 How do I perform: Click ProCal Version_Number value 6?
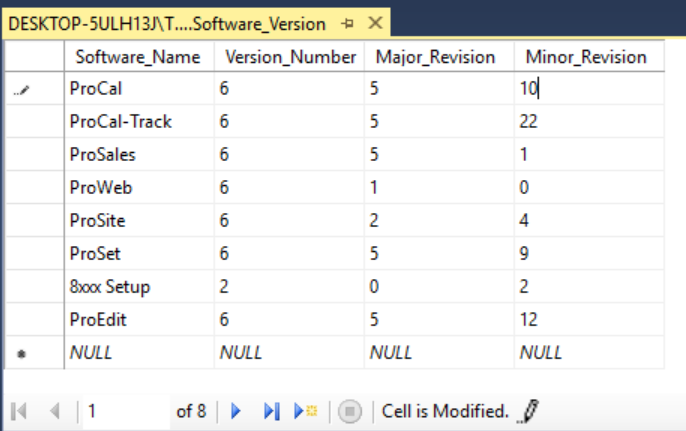click(289, 88)
